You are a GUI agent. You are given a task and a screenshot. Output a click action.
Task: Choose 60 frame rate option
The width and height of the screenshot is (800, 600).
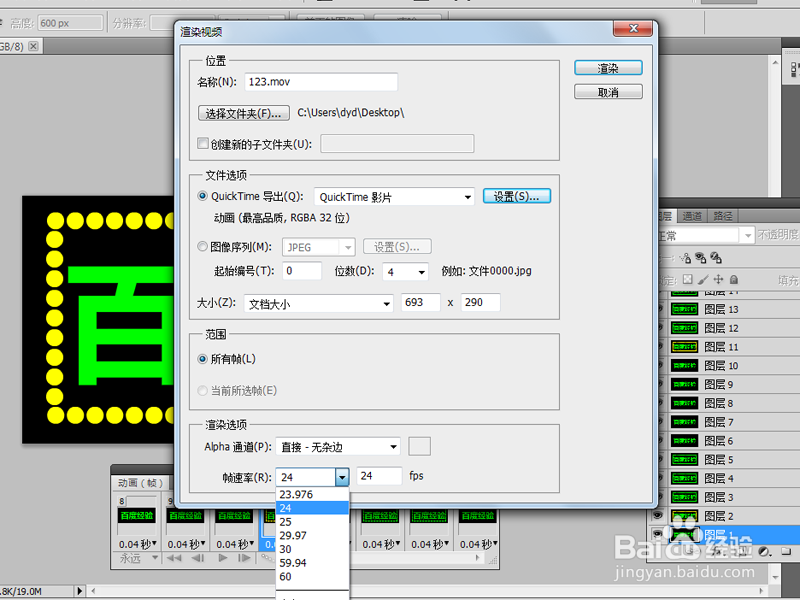tap(312, 577)
